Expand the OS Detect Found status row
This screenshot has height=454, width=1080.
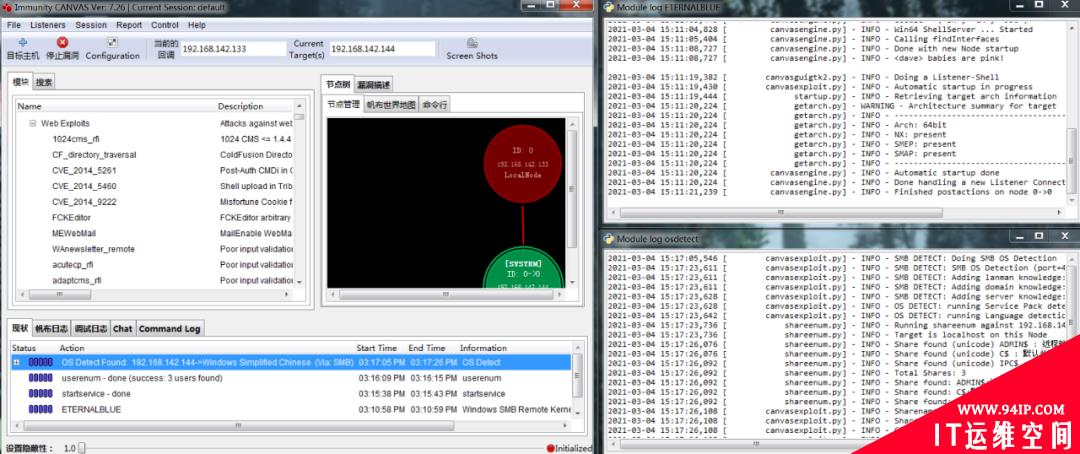(x=17, y=362)
